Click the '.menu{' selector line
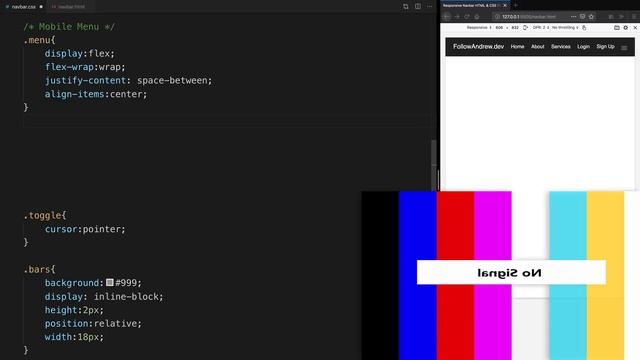Screen dimensions: 640x360 tap(39, 40)
